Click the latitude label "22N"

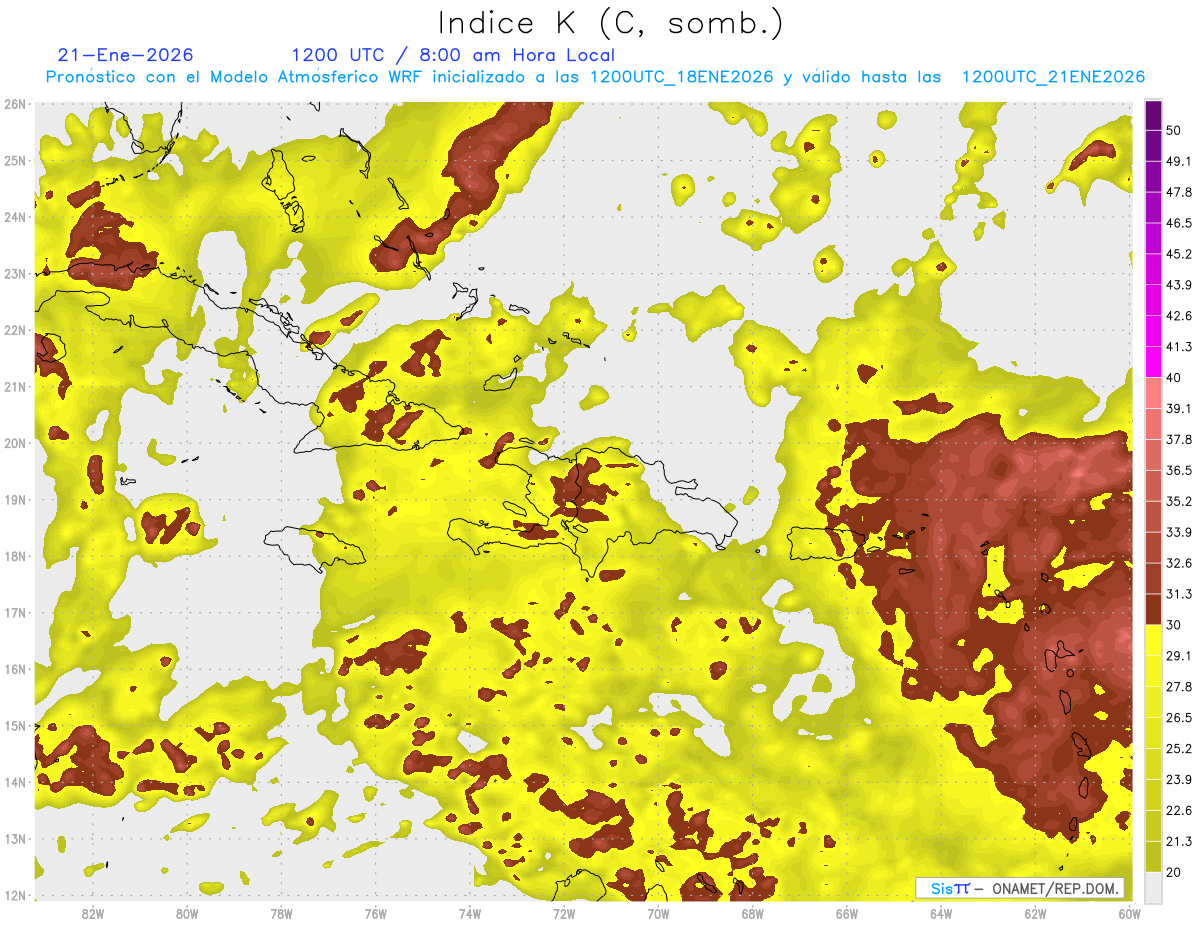15,330
